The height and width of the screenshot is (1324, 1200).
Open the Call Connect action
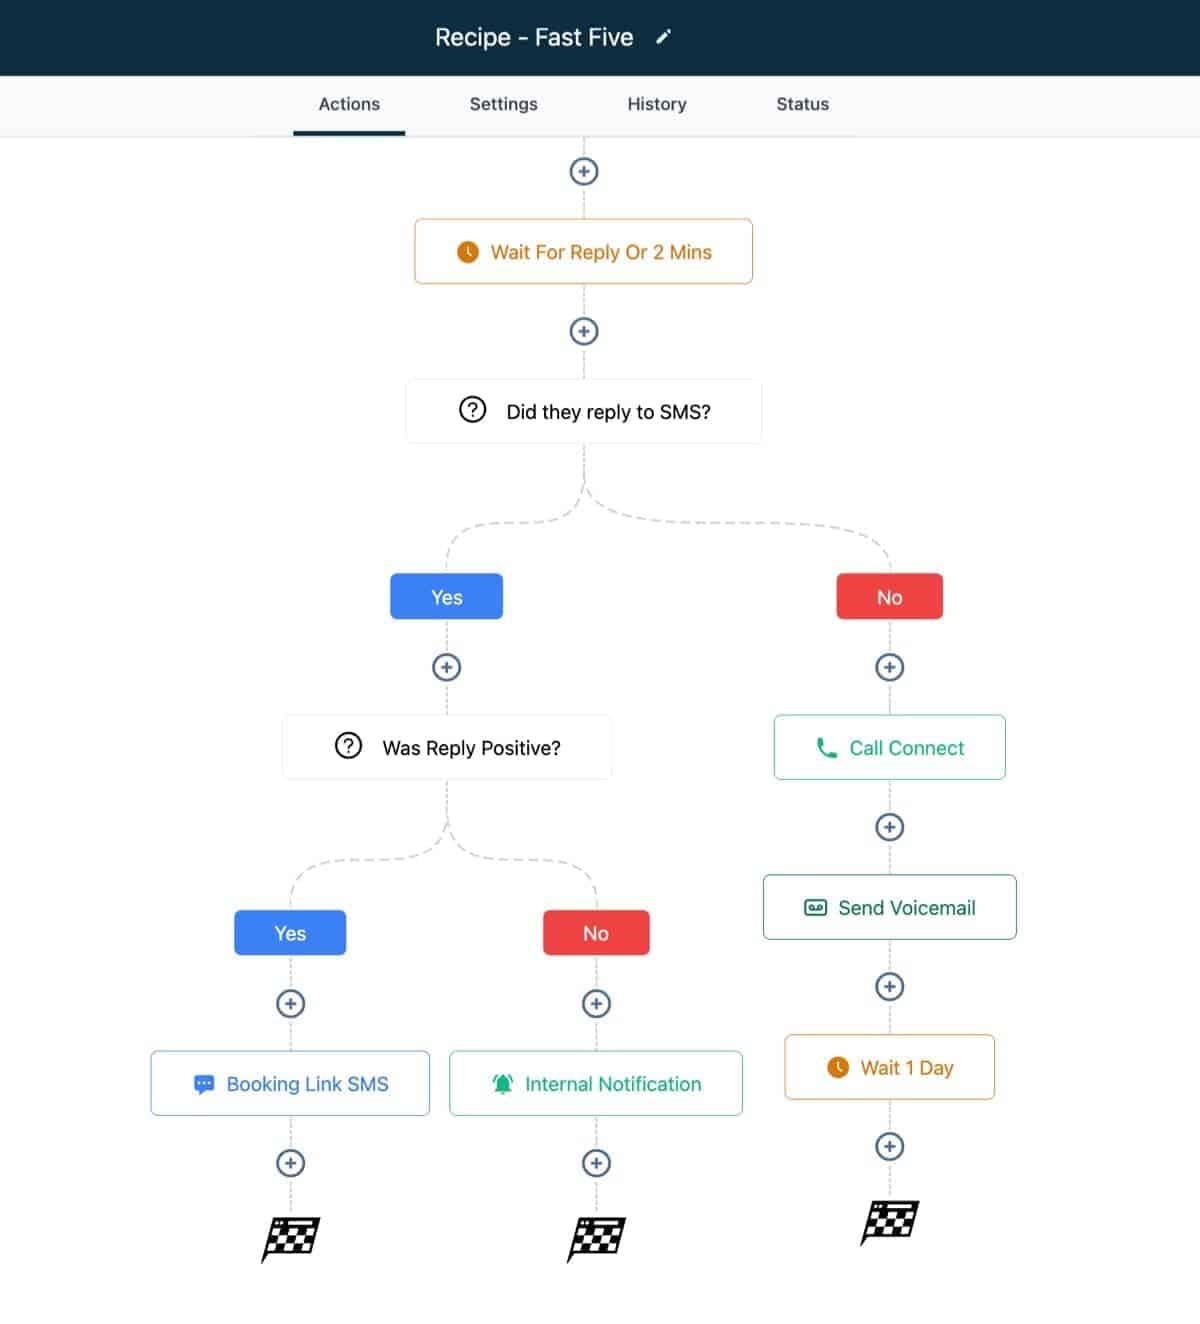[x=889, y=747]
